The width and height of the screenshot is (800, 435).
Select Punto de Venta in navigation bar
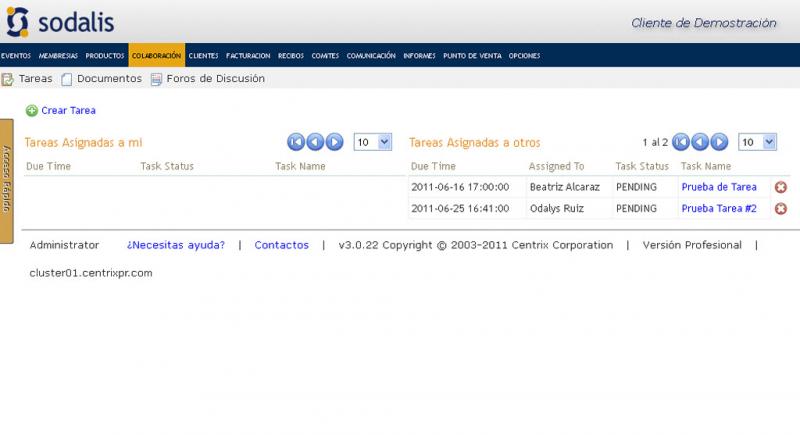(x=472, y=56)
